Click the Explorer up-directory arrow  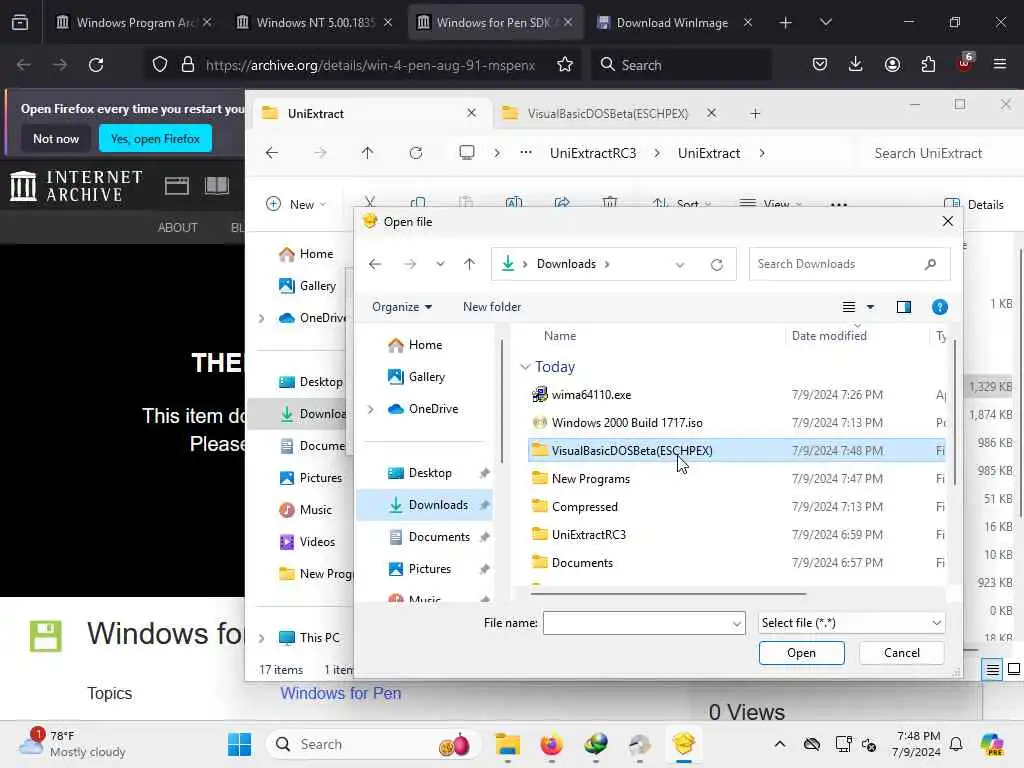pyautogui.click(x=367, y=153)
